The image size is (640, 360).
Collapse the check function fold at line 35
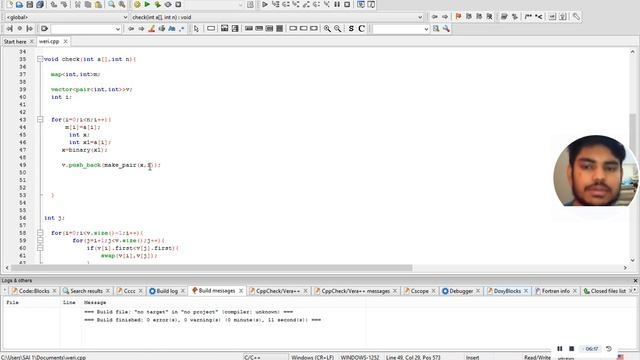(x=40, y=59)
